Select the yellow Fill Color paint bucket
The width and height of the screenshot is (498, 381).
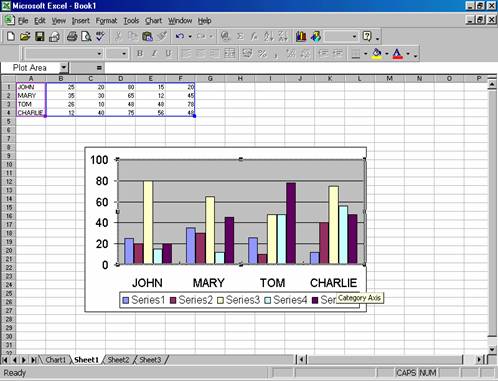tap(377, 53)
